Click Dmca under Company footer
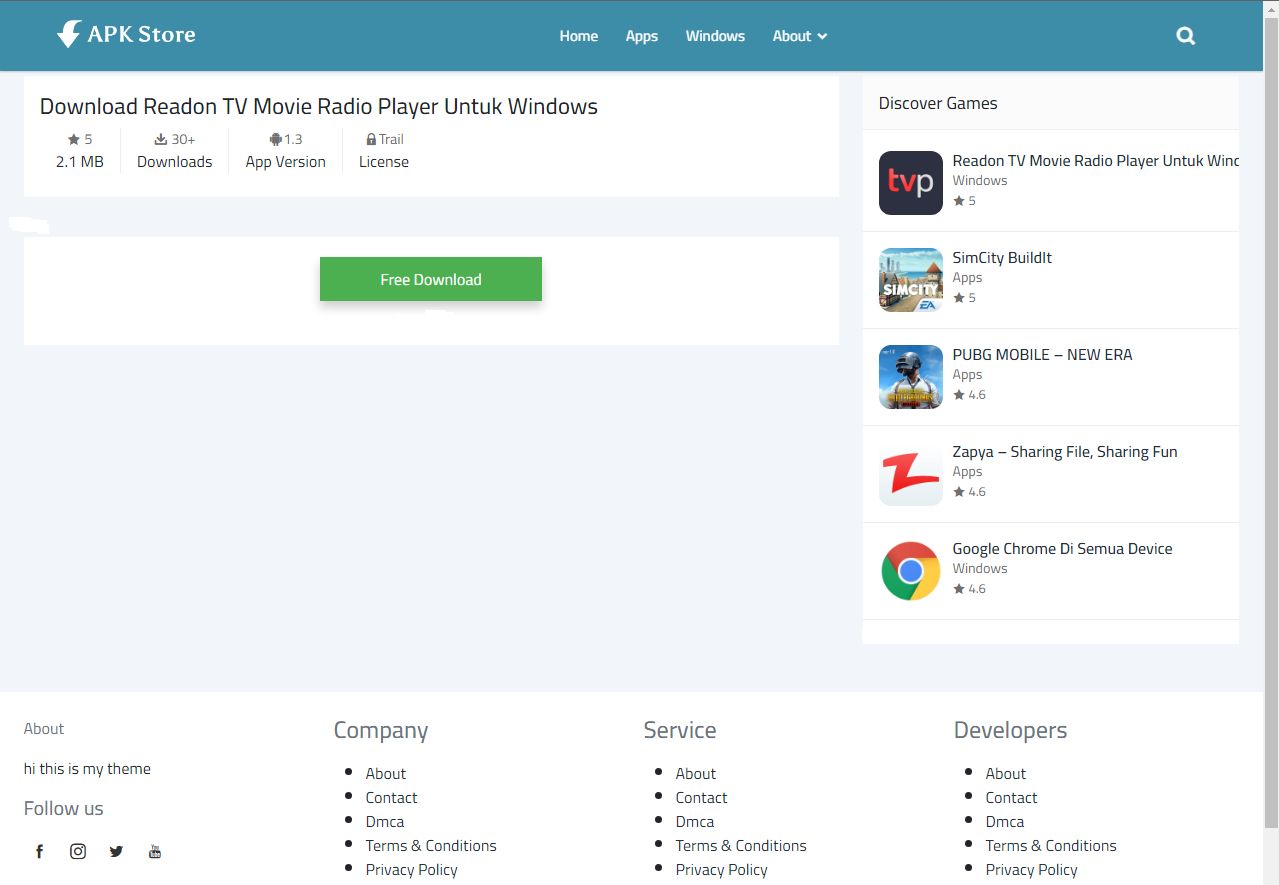The height and width of the screenshot is (885, 1279). pos(385,822)
